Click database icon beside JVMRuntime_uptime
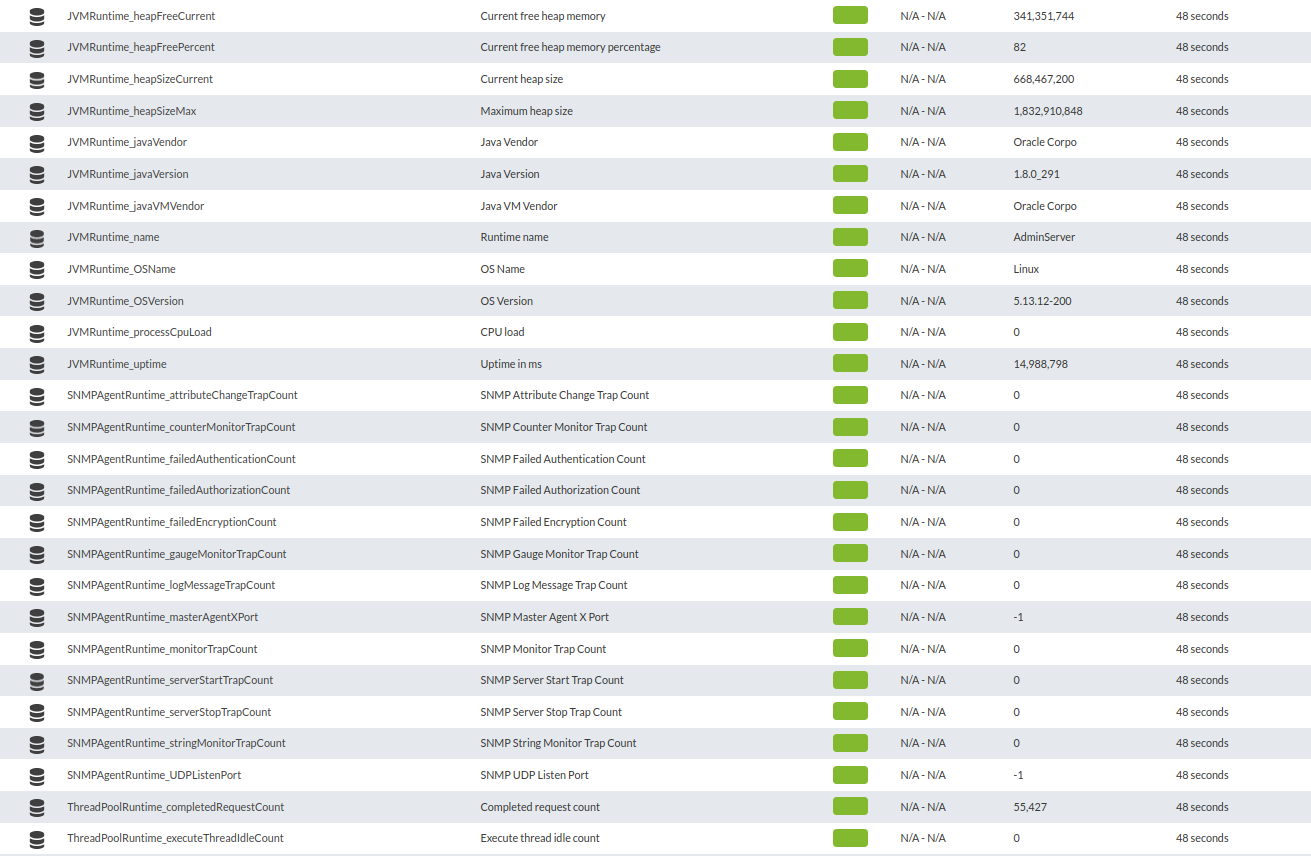The width and height of the screenshot is (1311, 856). [x=37, y=365]
